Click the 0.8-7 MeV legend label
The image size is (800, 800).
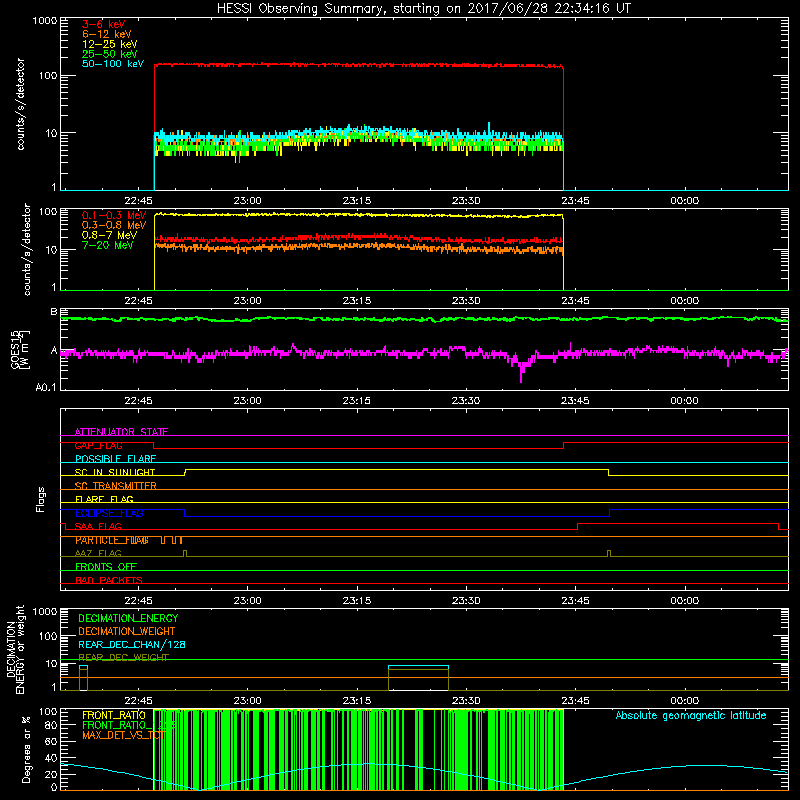[x=109, y=235]
